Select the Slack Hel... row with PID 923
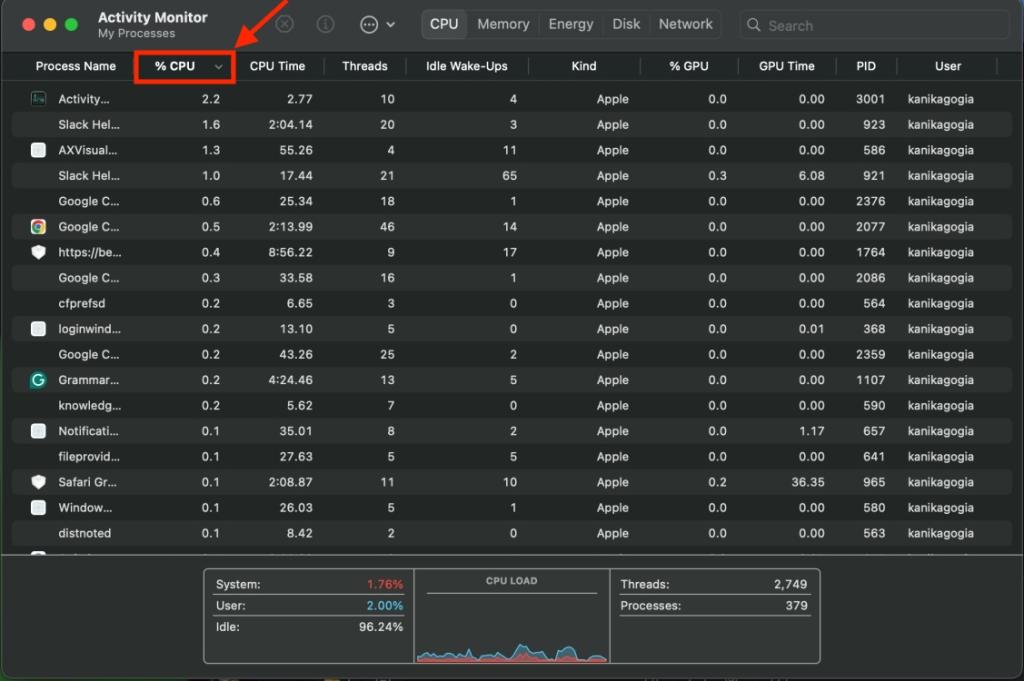This screenshot has width=1024, height=681. pos(511,124)
